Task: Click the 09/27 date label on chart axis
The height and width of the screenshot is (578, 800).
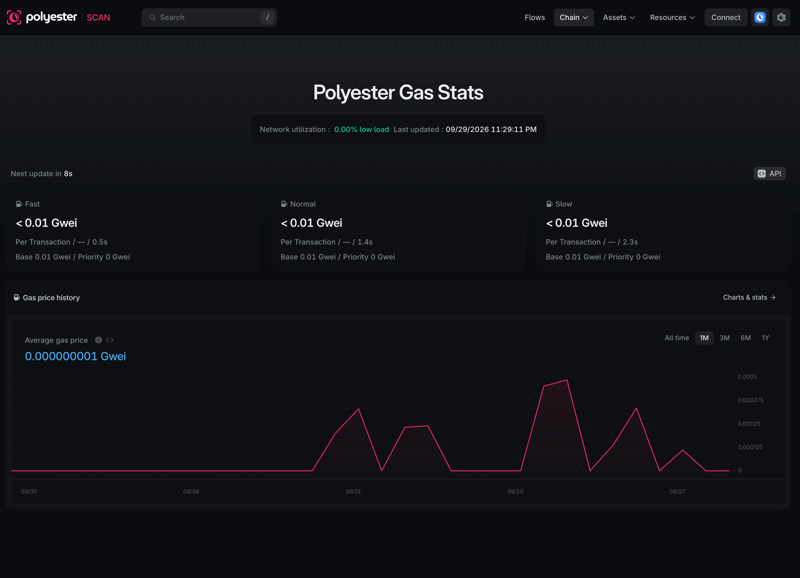Action: tap(678, 492)
